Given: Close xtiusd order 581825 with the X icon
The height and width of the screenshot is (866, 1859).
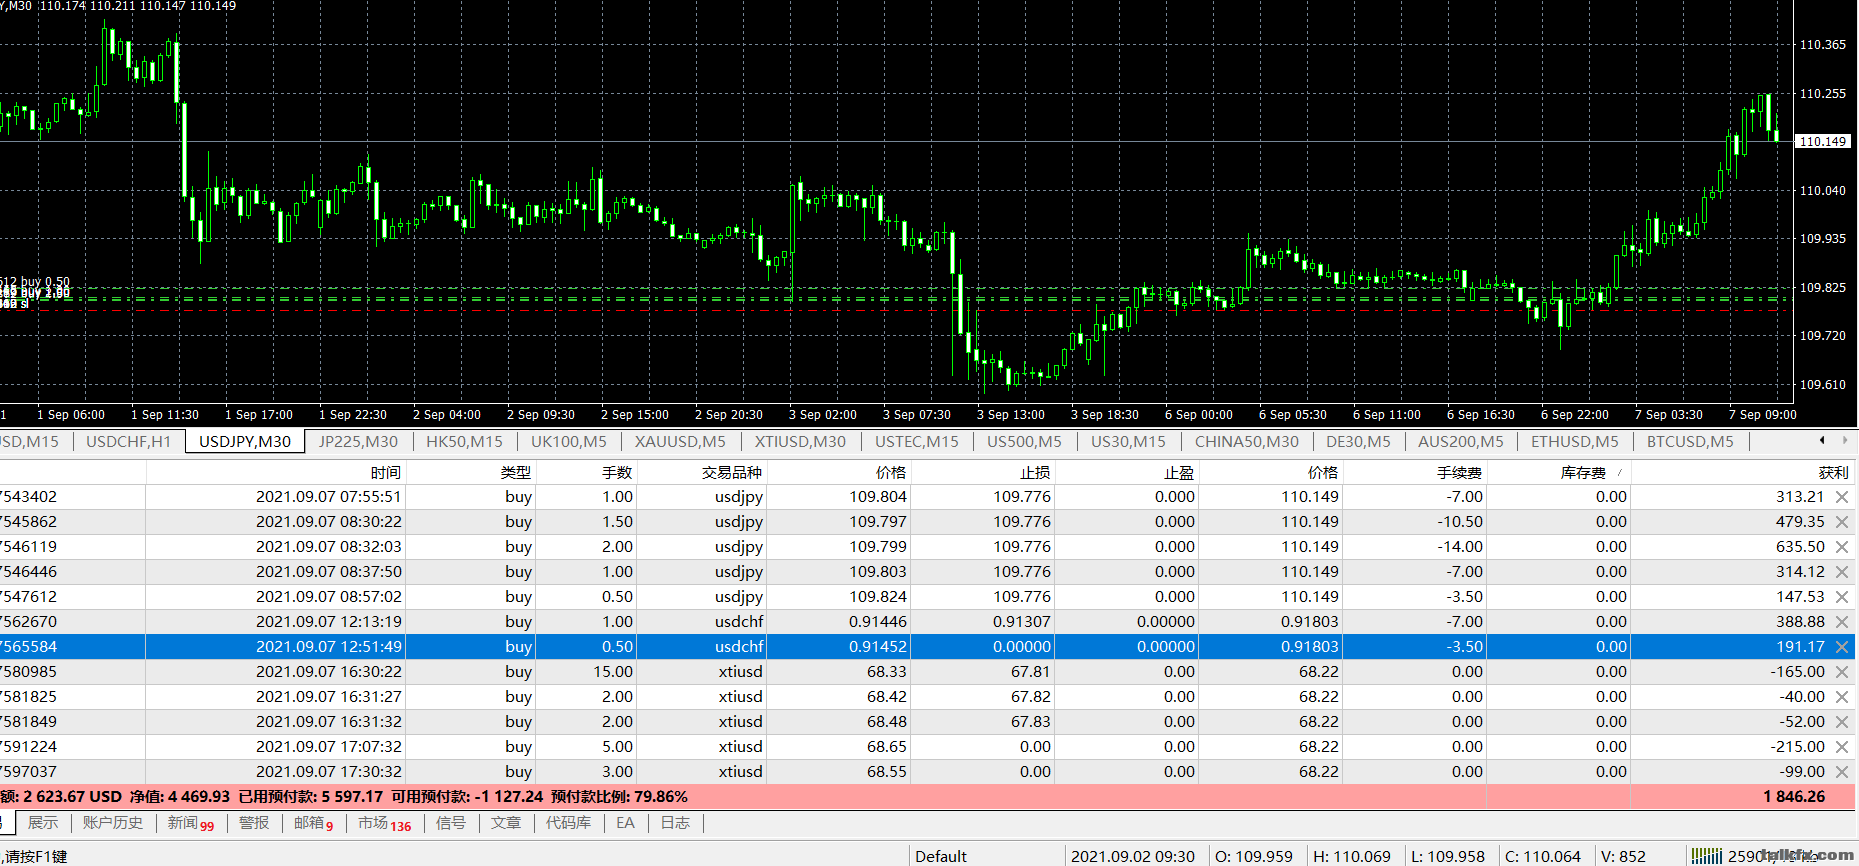Looking at the screenshot, I should (1842, 697).
